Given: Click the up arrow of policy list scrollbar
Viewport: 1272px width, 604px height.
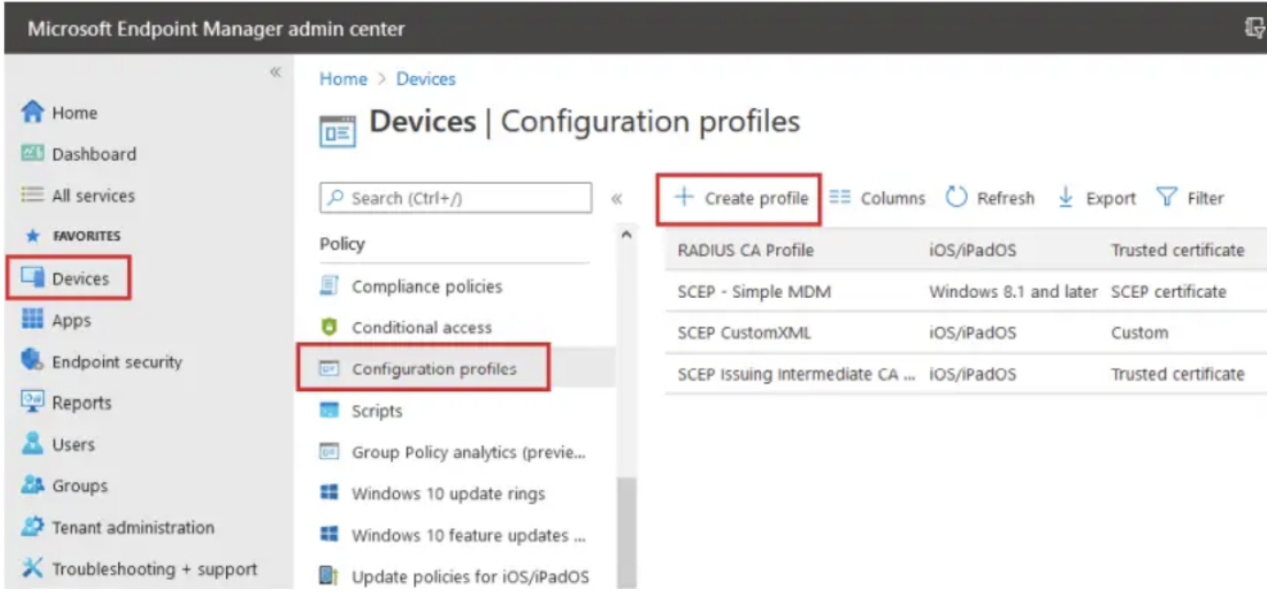Looking at the screenshot, I should click(627, 235).
